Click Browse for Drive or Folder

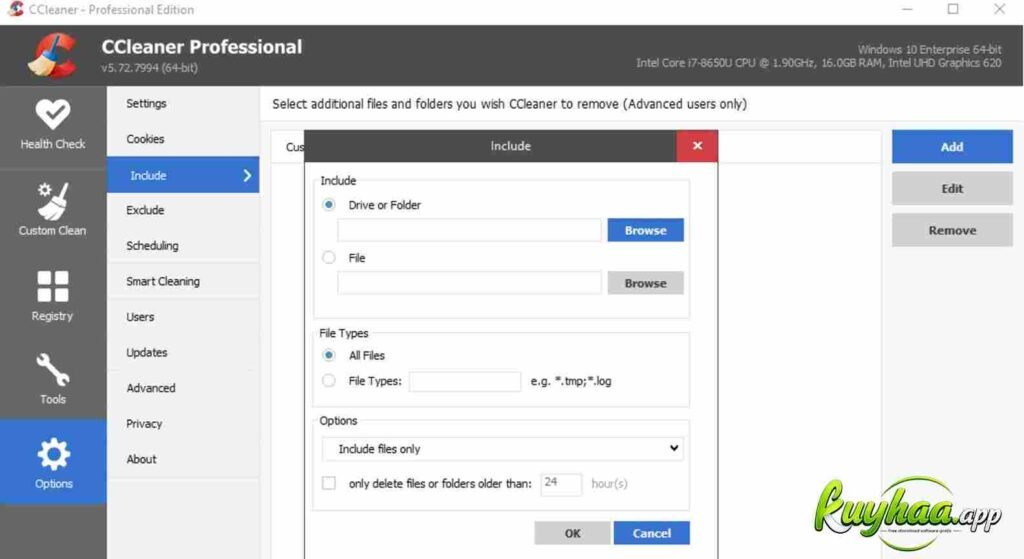point(645,230)
